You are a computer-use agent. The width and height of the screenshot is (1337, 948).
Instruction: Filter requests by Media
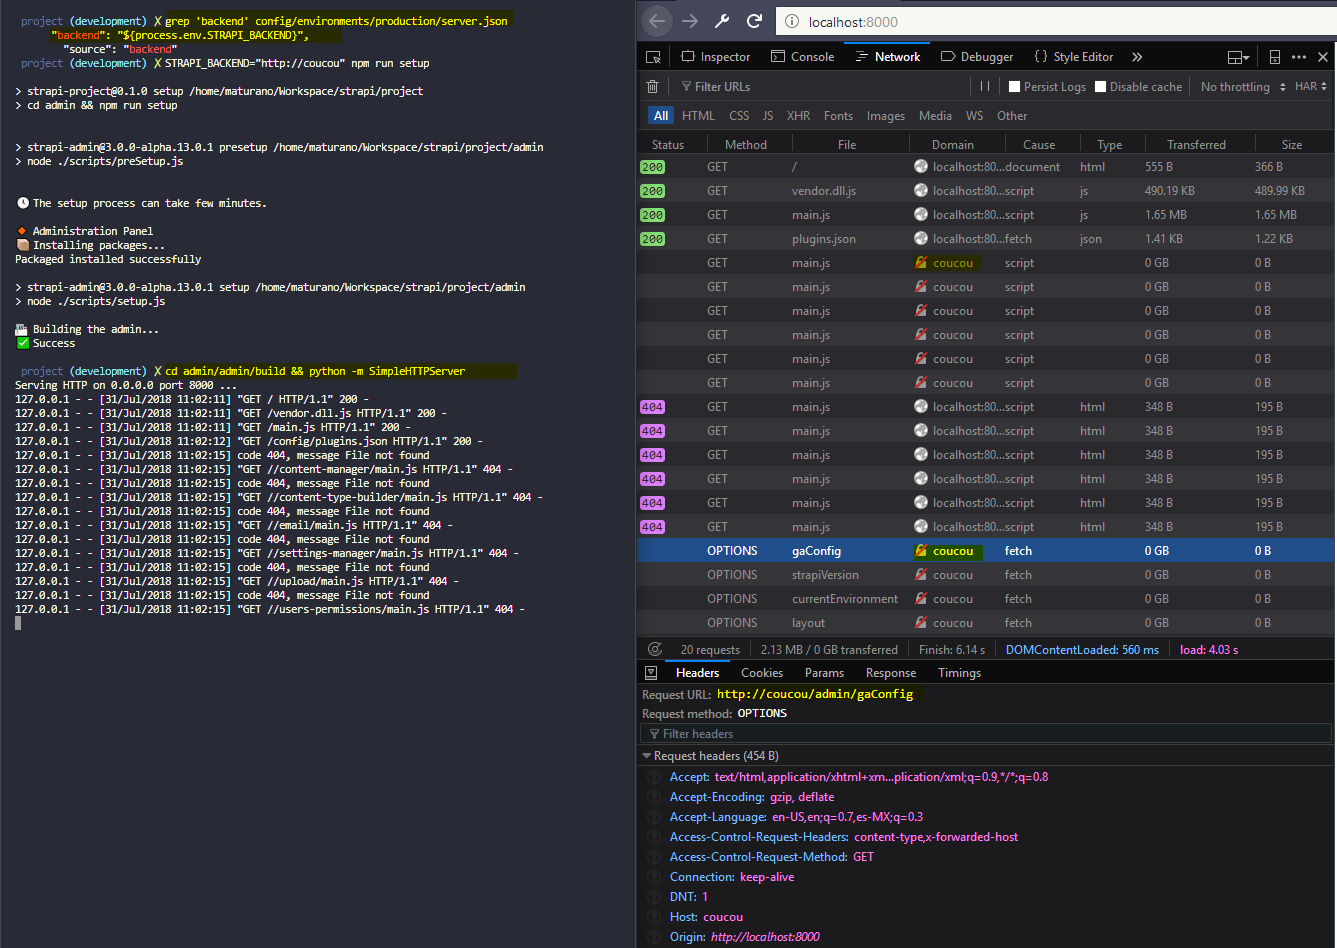pyautogui.click(x=935, y=116)
